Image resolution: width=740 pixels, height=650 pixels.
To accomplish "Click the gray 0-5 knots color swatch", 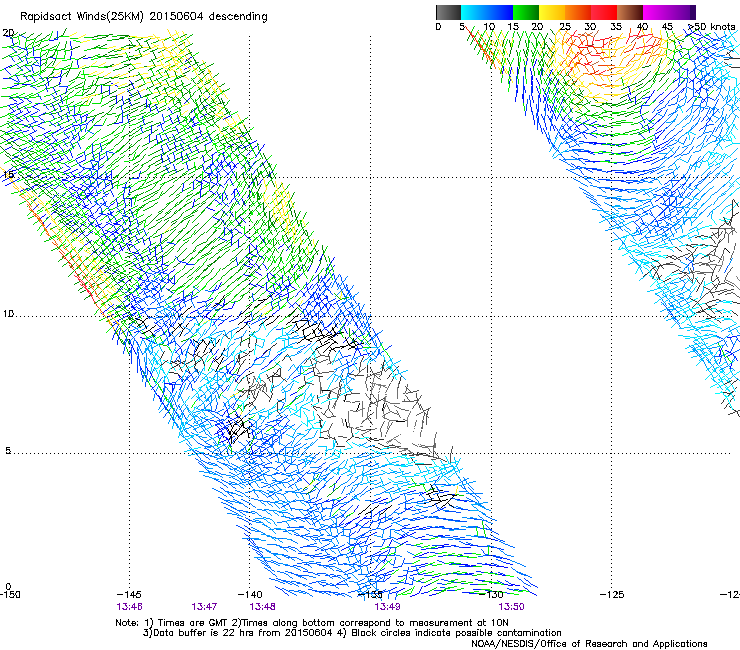I will coord(448,12).
